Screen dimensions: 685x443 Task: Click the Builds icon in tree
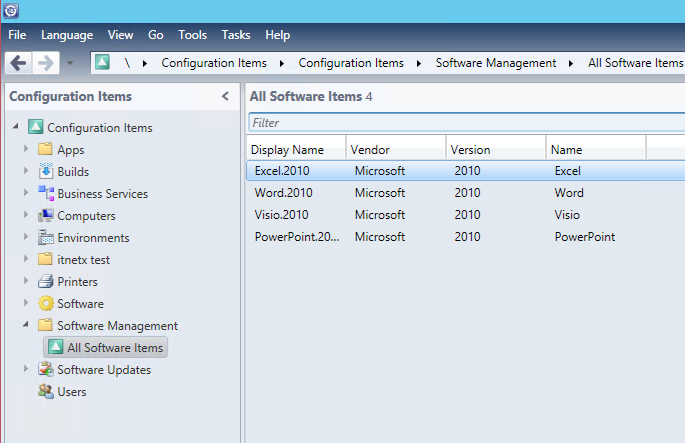[x=45, y=172]
